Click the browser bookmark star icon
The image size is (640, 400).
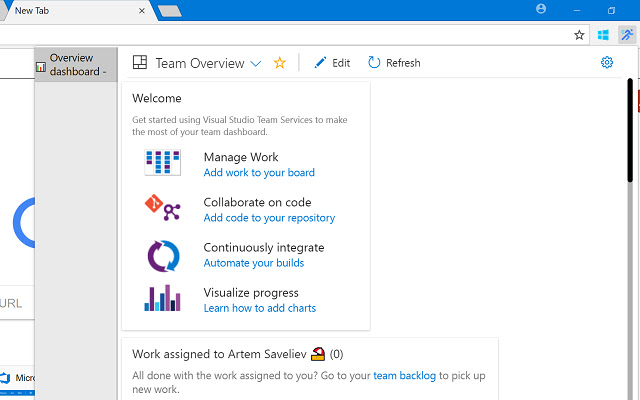pos(579,35)
